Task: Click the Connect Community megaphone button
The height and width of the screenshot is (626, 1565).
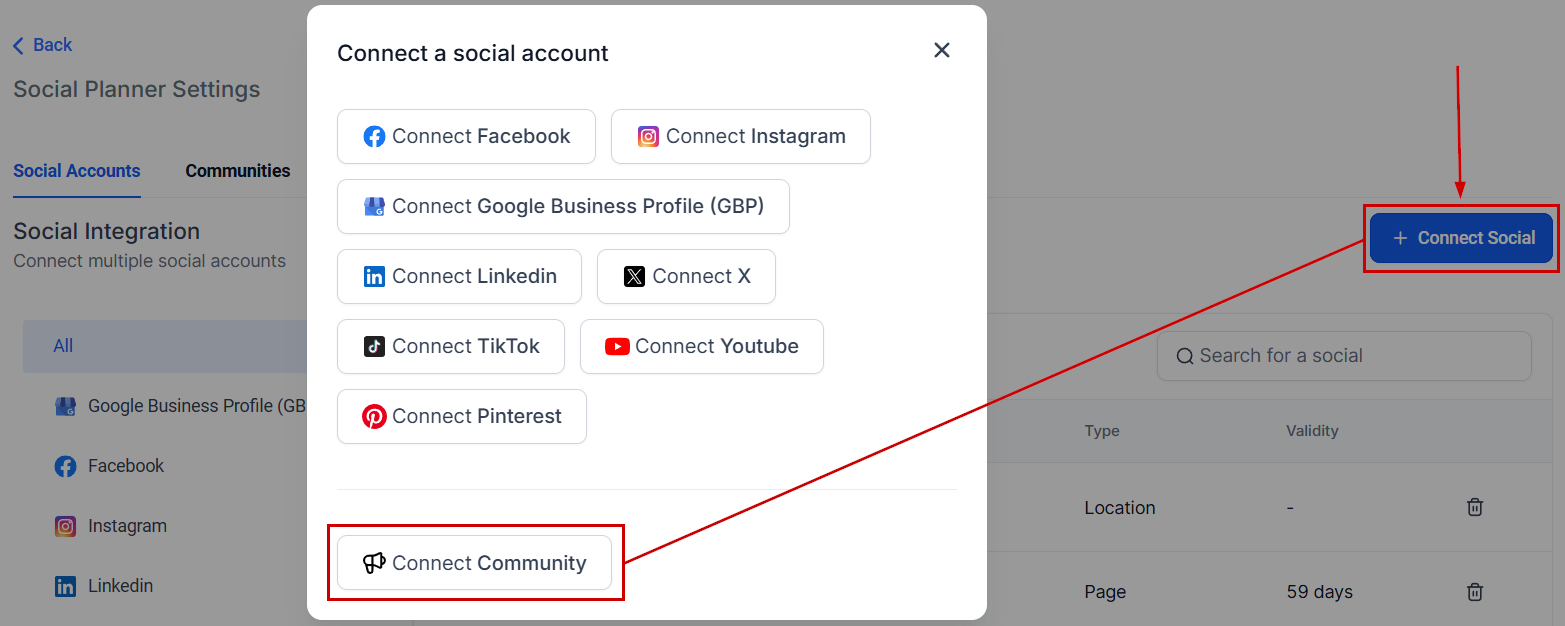Action: click(474, 563)
